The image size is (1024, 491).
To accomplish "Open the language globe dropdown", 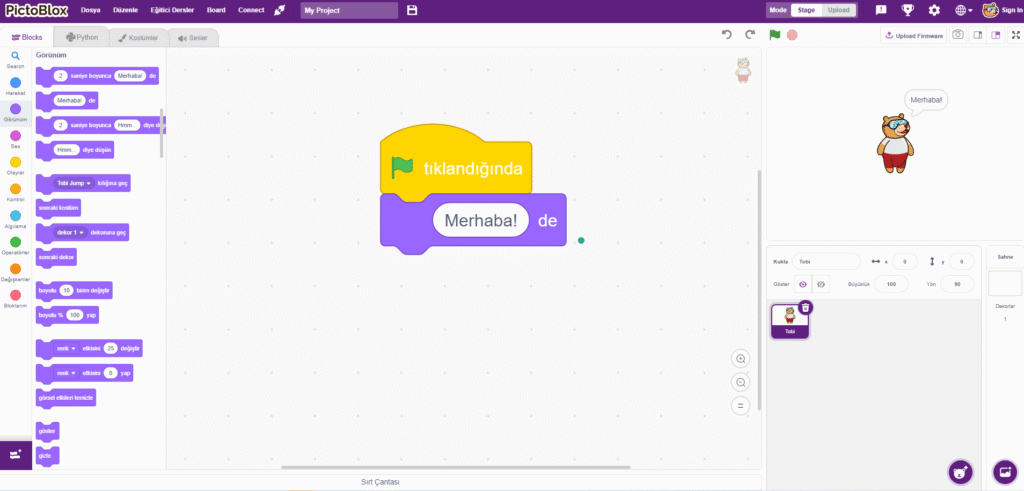I will (x=964, y=10).
